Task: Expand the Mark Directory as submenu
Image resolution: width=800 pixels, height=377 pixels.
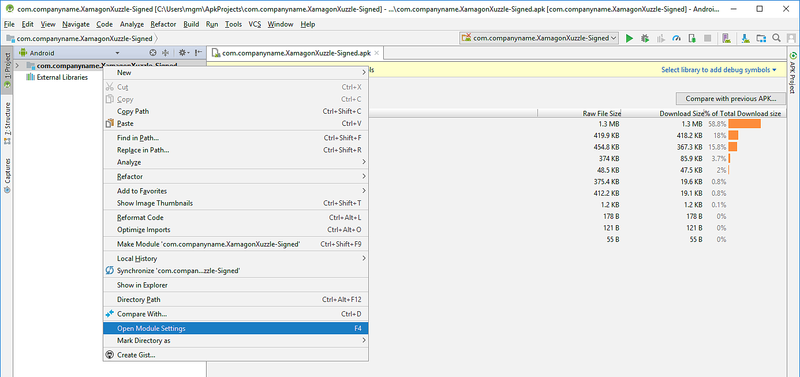Action: tap(235, 340)
